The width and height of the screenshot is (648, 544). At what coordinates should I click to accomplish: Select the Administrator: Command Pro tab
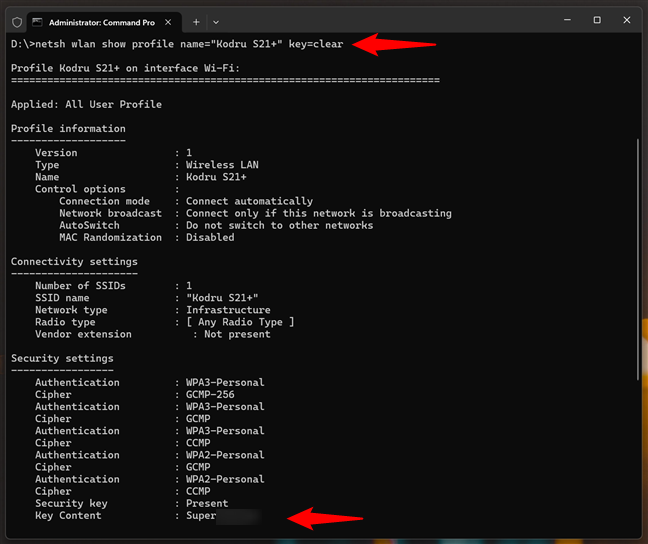click(x=98, y=20)
